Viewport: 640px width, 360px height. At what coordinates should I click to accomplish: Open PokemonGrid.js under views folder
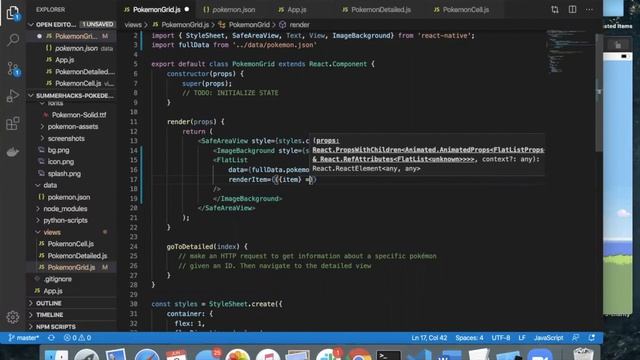click(71, 267)
